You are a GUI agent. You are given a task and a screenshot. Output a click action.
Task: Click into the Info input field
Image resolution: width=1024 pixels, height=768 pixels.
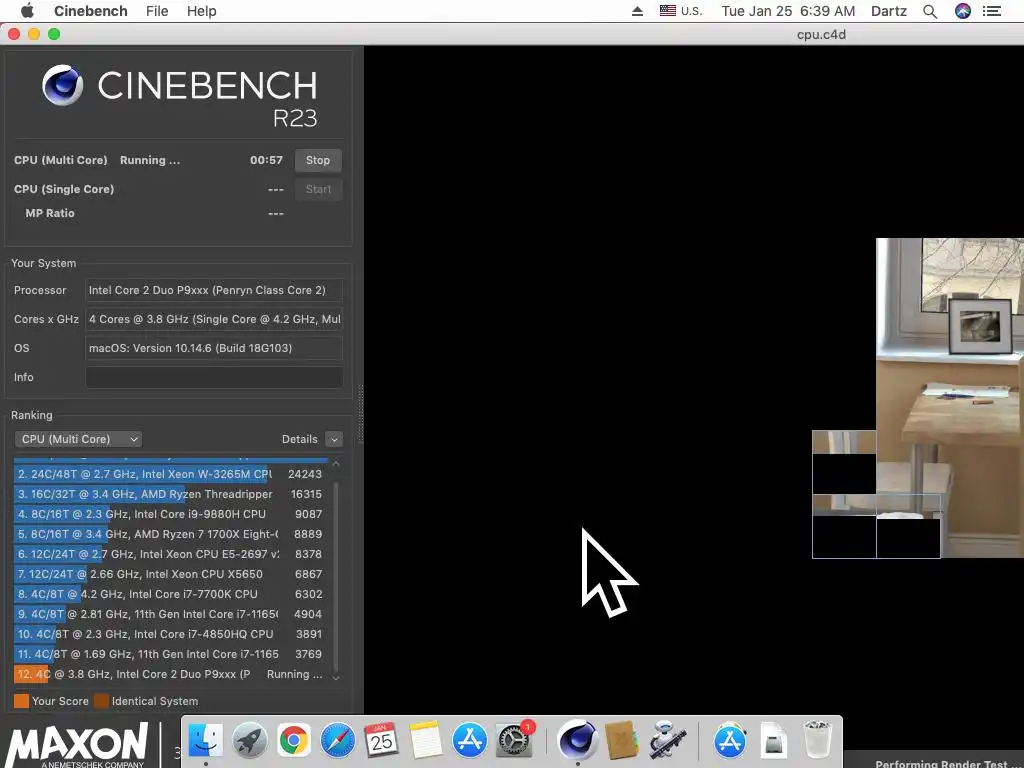click(x=214, y=377)
